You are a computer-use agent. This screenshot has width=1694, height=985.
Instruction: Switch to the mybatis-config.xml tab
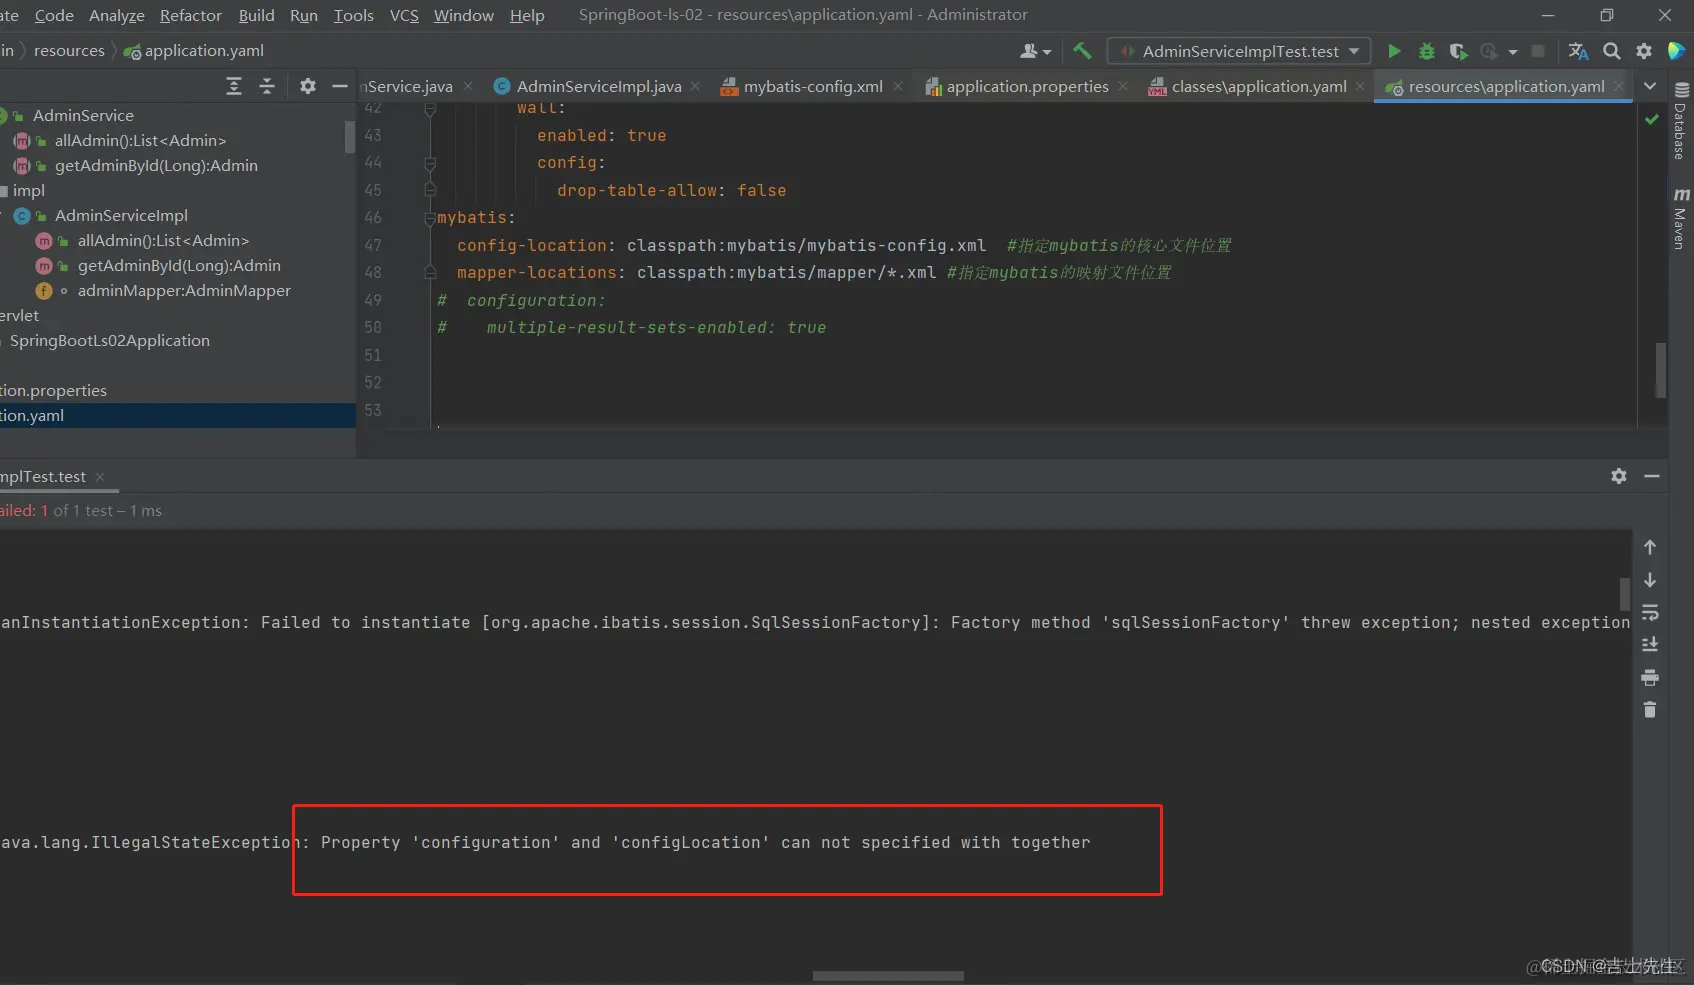(812, 87)
